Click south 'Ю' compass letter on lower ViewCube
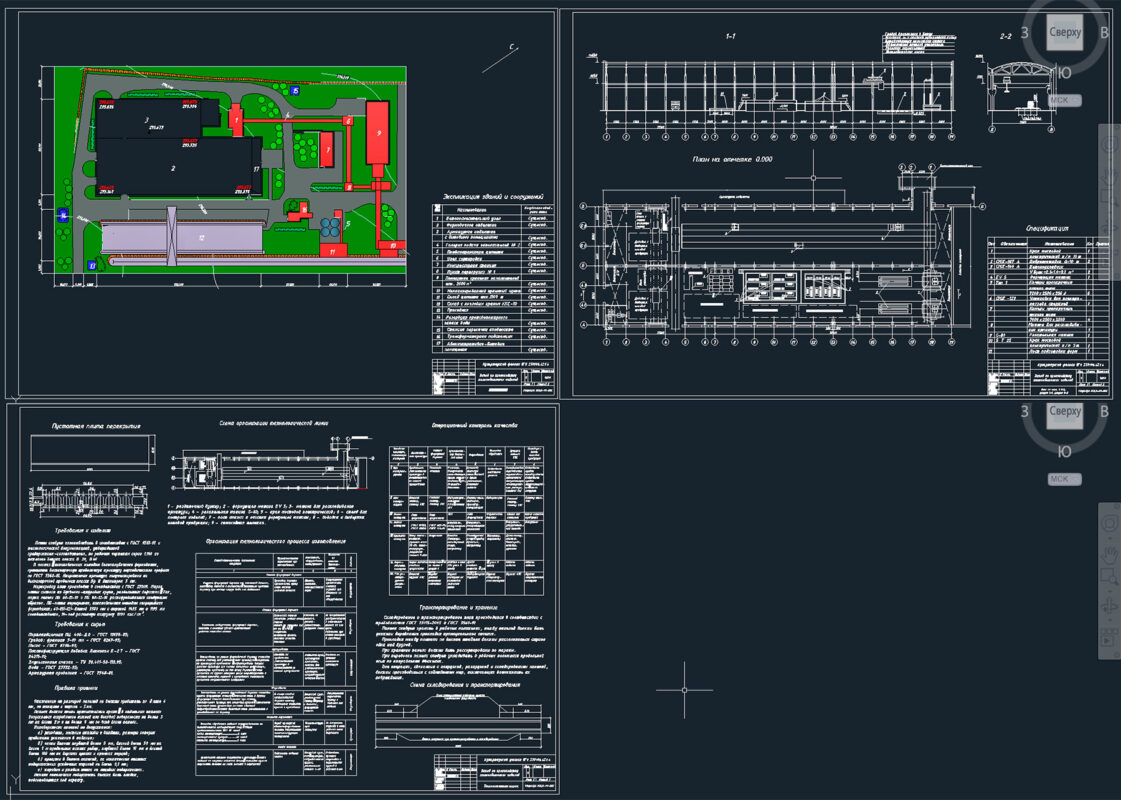Viewport: 1121px width, 800px height. tap(1065, 451)
